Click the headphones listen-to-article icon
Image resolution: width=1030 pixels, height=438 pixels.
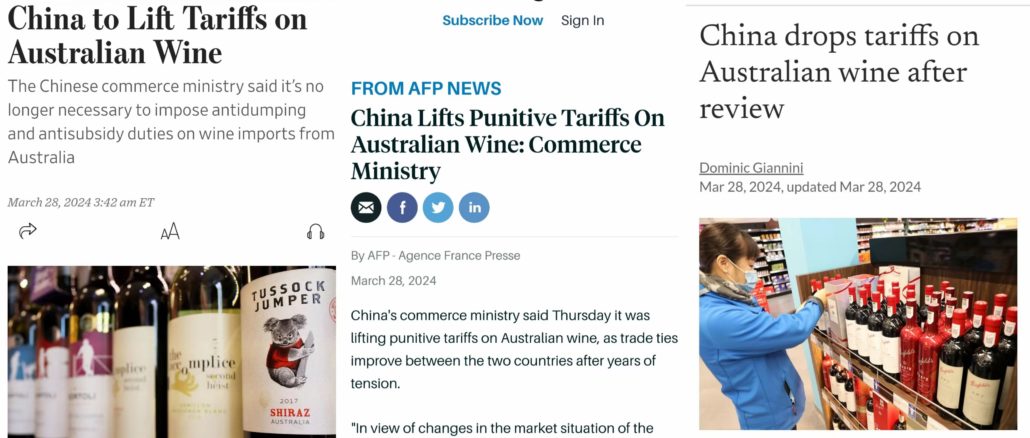click(x=315, y=232)
